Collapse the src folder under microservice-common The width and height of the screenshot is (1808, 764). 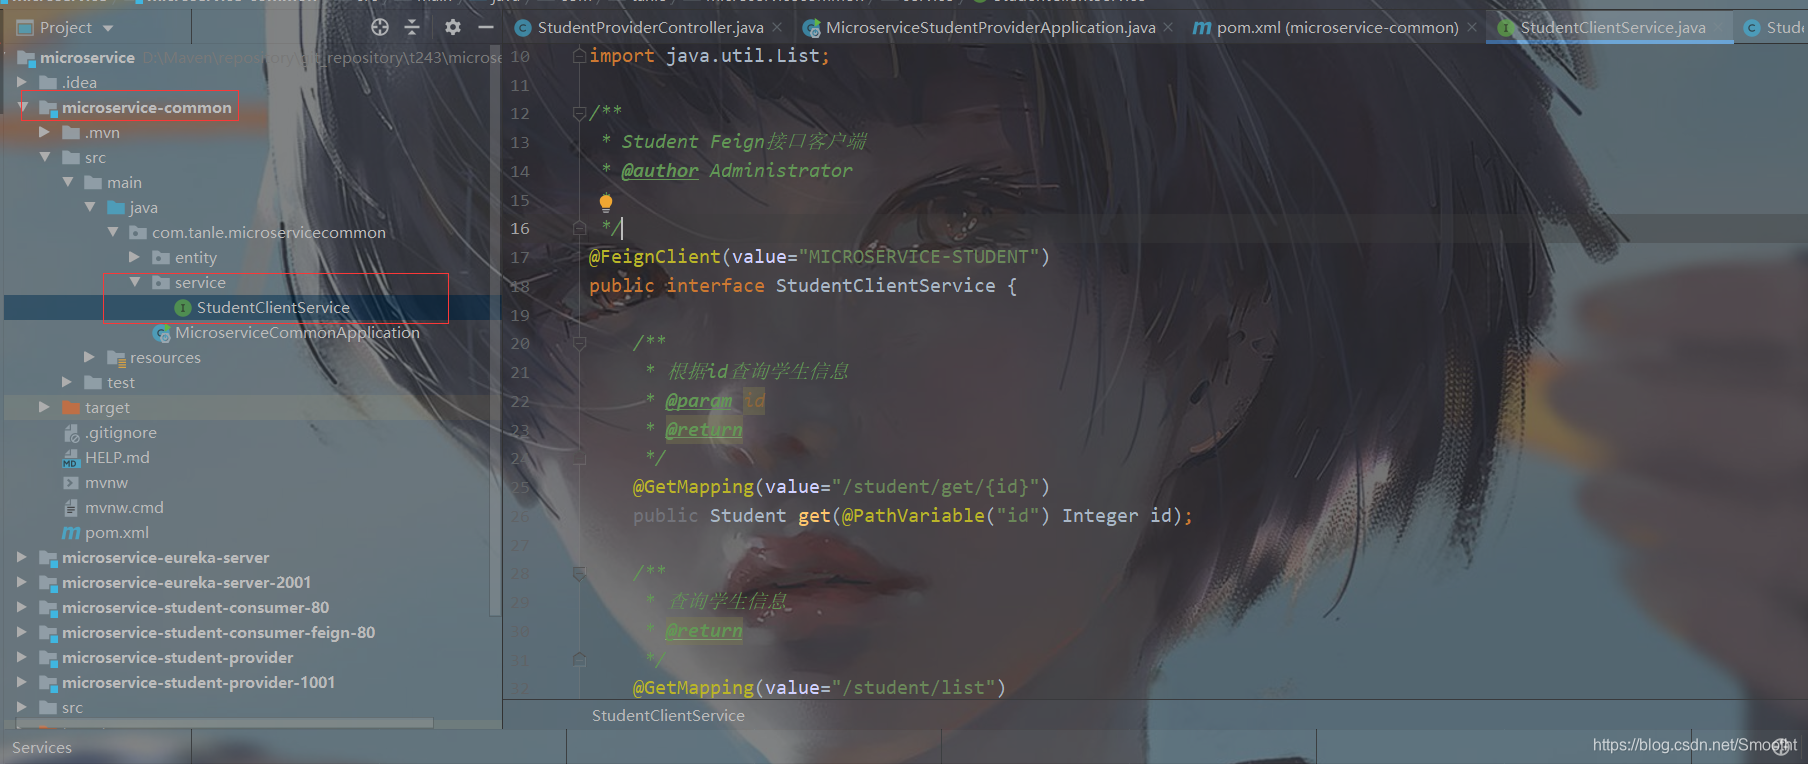click(44, 157)
